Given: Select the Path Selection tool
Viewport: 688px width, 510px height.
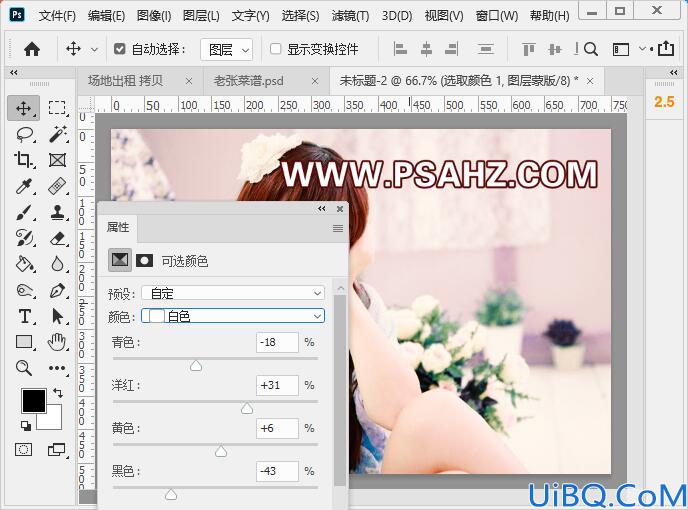Looking at the screenshot, I should [57, 316].
